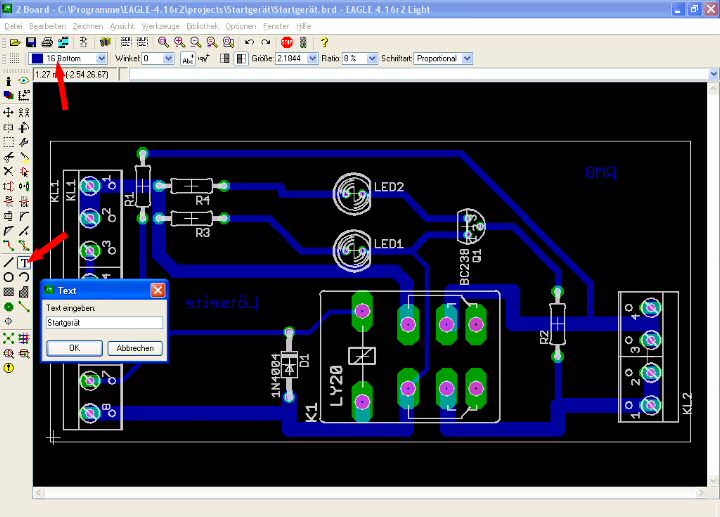The image size is (720, 517).
Task: Click the yellow Help question mark icon
Action: coord(324,42)
